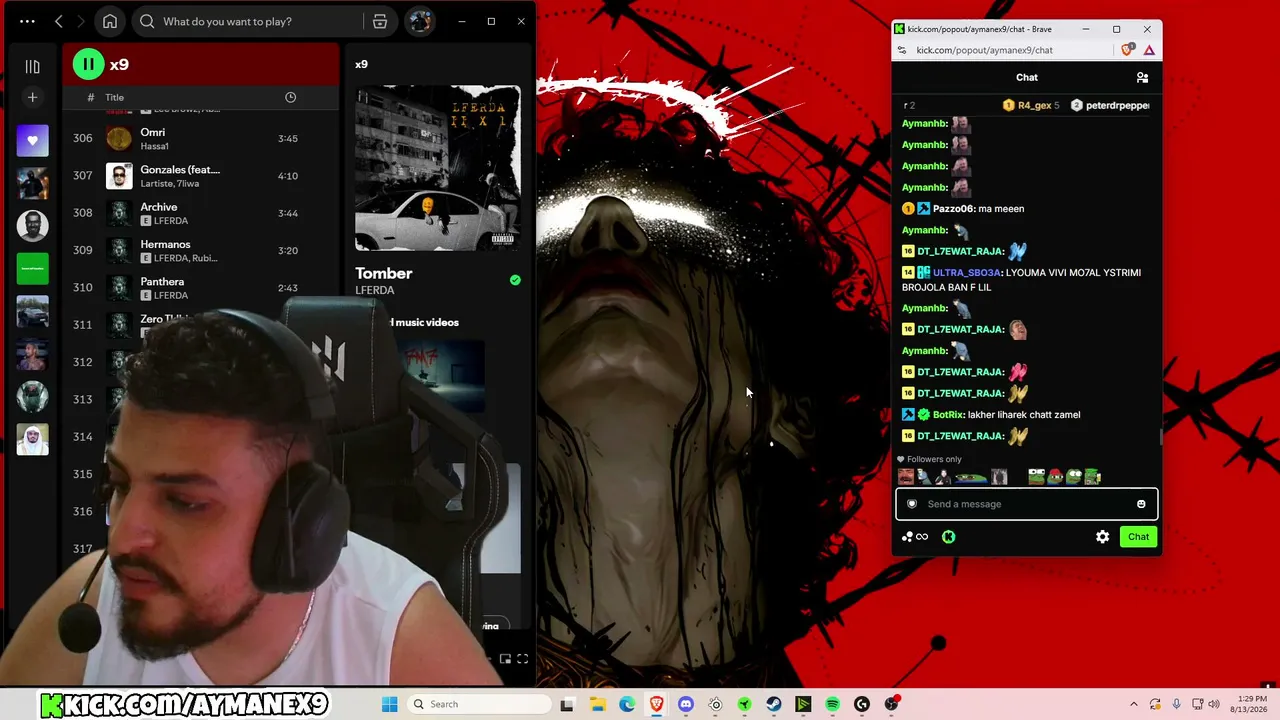Open the Windows Start menu

(x=390, y=704)
